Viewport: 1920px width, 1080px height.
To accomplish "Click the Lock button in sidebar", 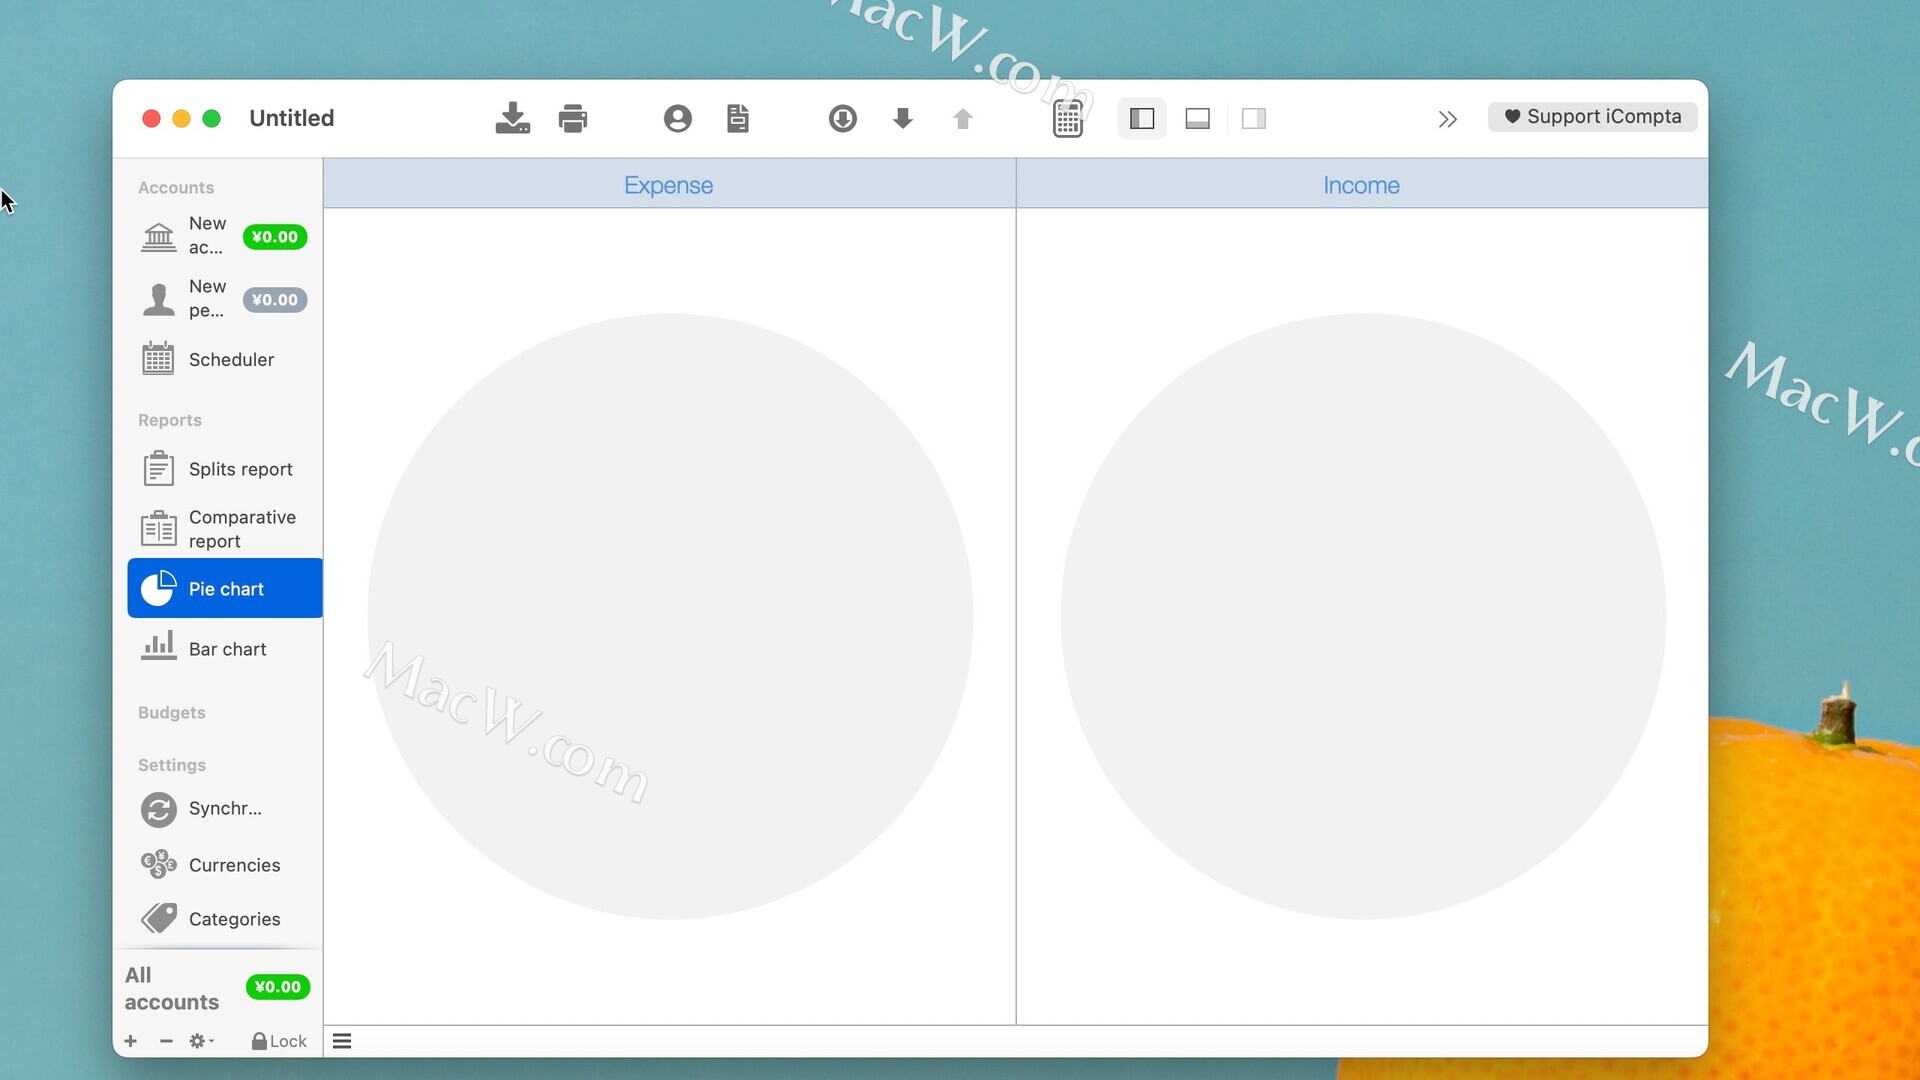I will pyautogui.click(x=279, y=1041).
